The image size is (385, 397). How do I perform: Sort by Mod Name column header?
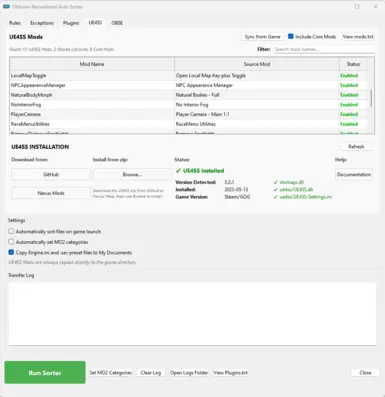pos(92,64)
